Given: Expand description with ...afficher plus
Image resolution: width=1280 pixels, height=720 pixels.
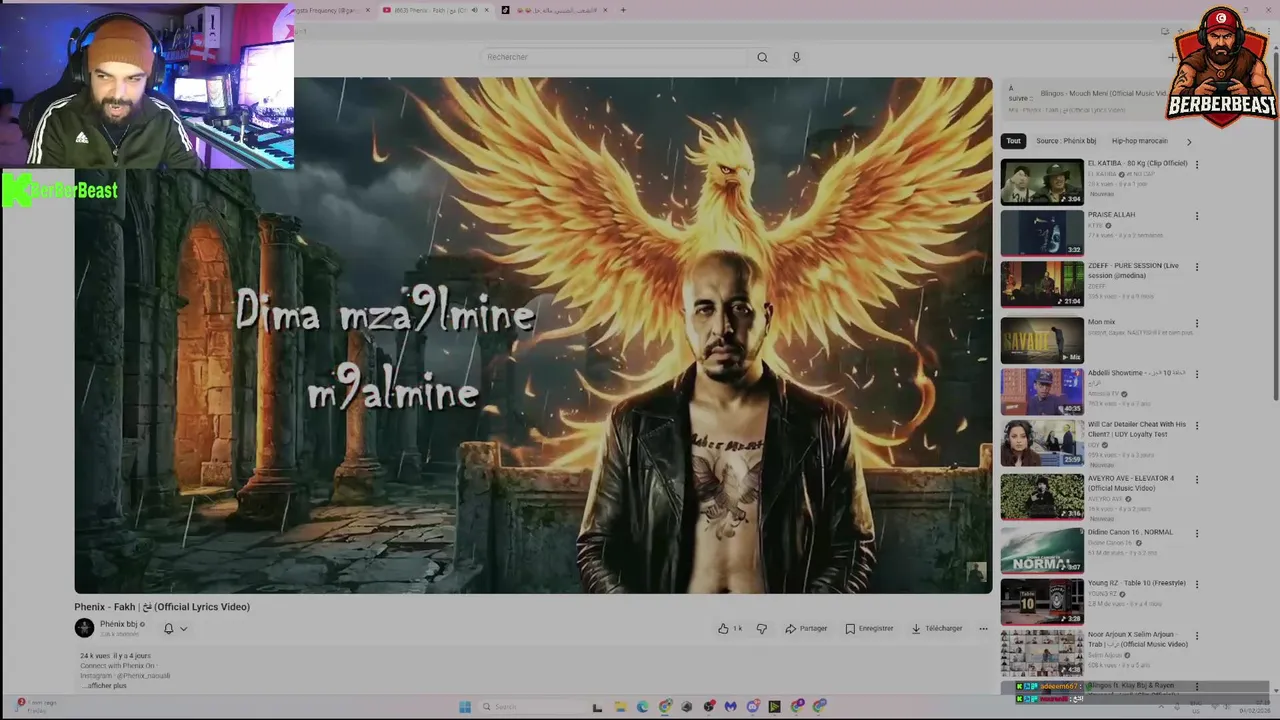Looking at the screenshot, I should [105, 686].
